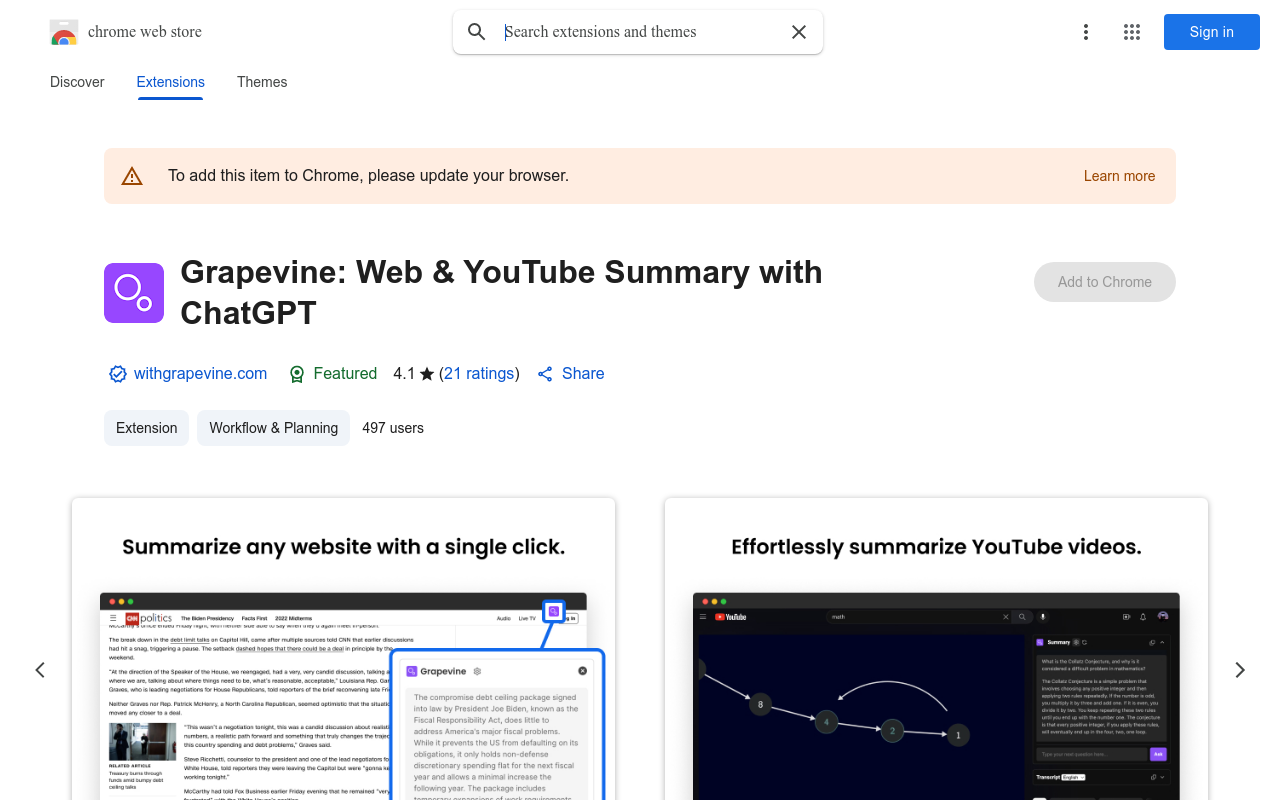Open the Learn more link
This screenshot has width=1280, height=800.
pos(1119,176)
